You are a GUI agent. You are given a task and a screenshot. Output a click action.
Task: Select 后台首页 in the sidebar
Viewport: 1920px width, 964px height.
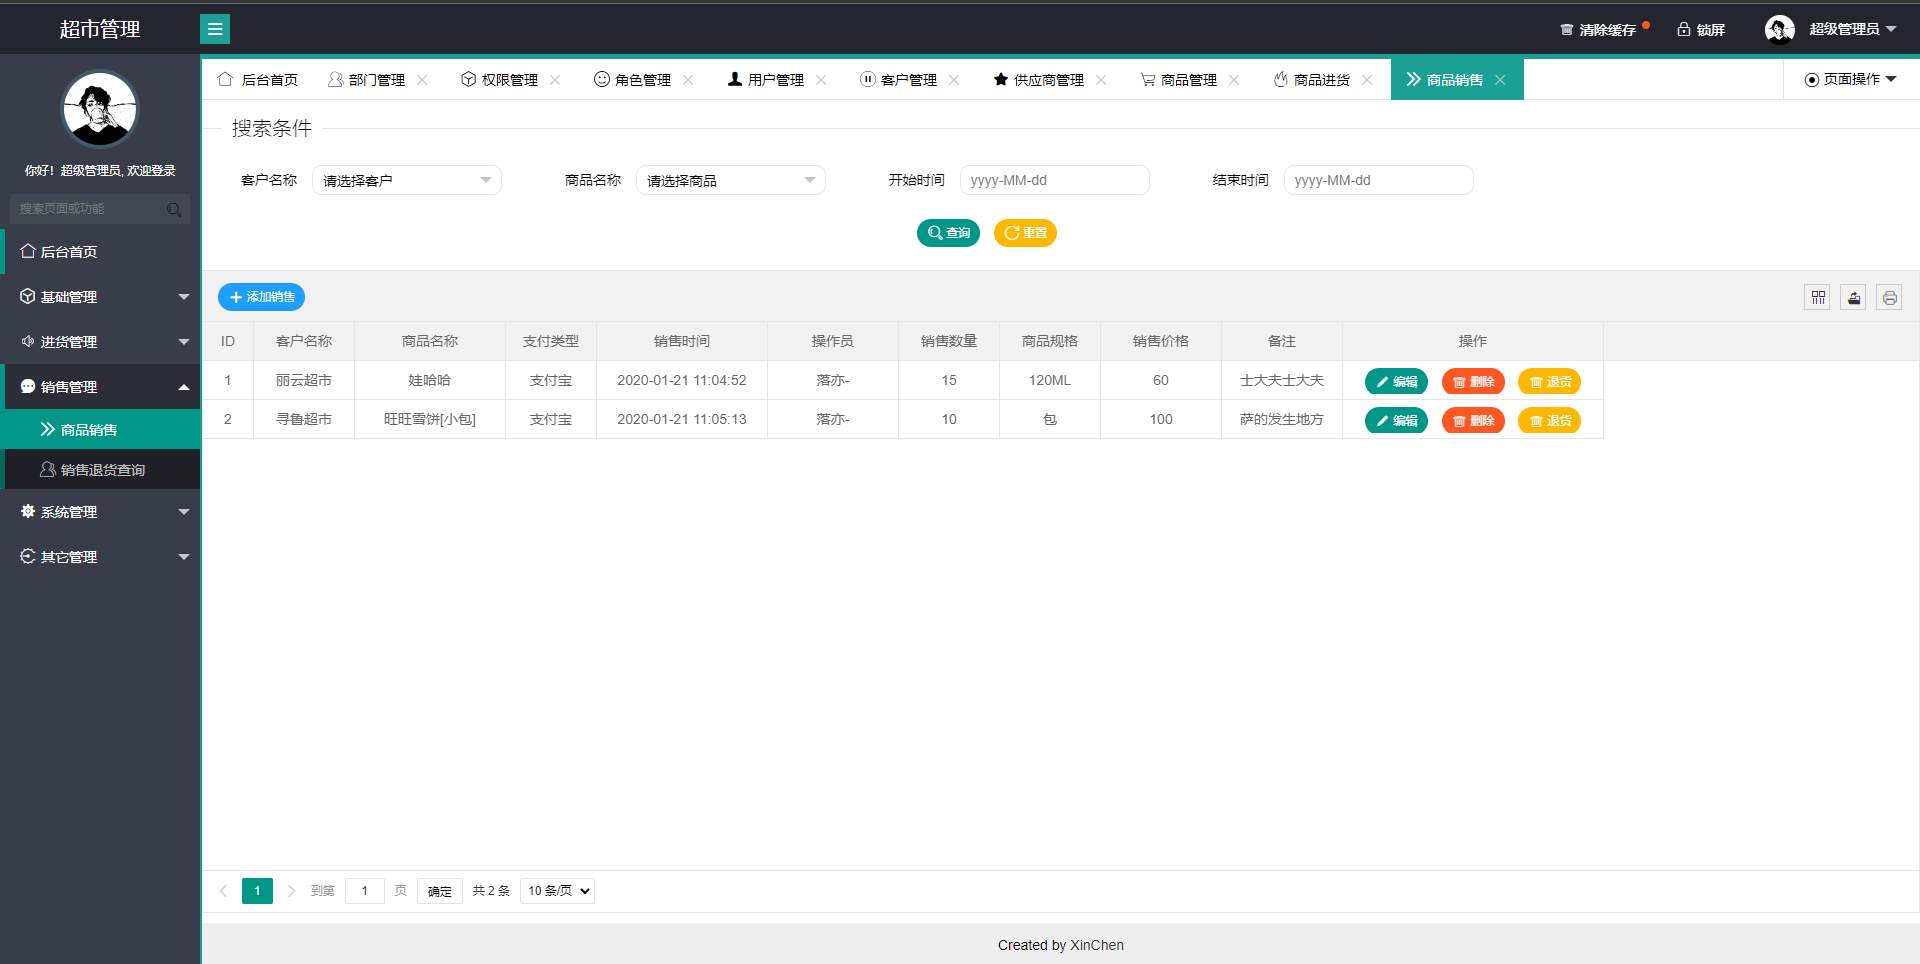102,252
